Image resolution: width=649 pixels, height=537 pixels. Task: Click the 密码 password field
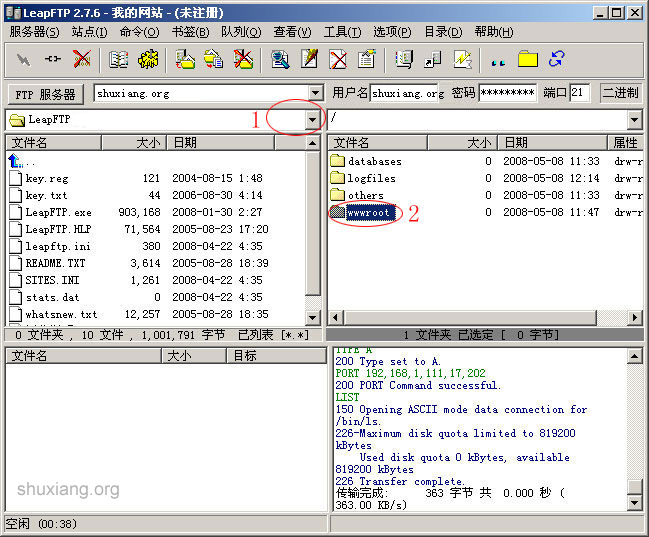507,93
